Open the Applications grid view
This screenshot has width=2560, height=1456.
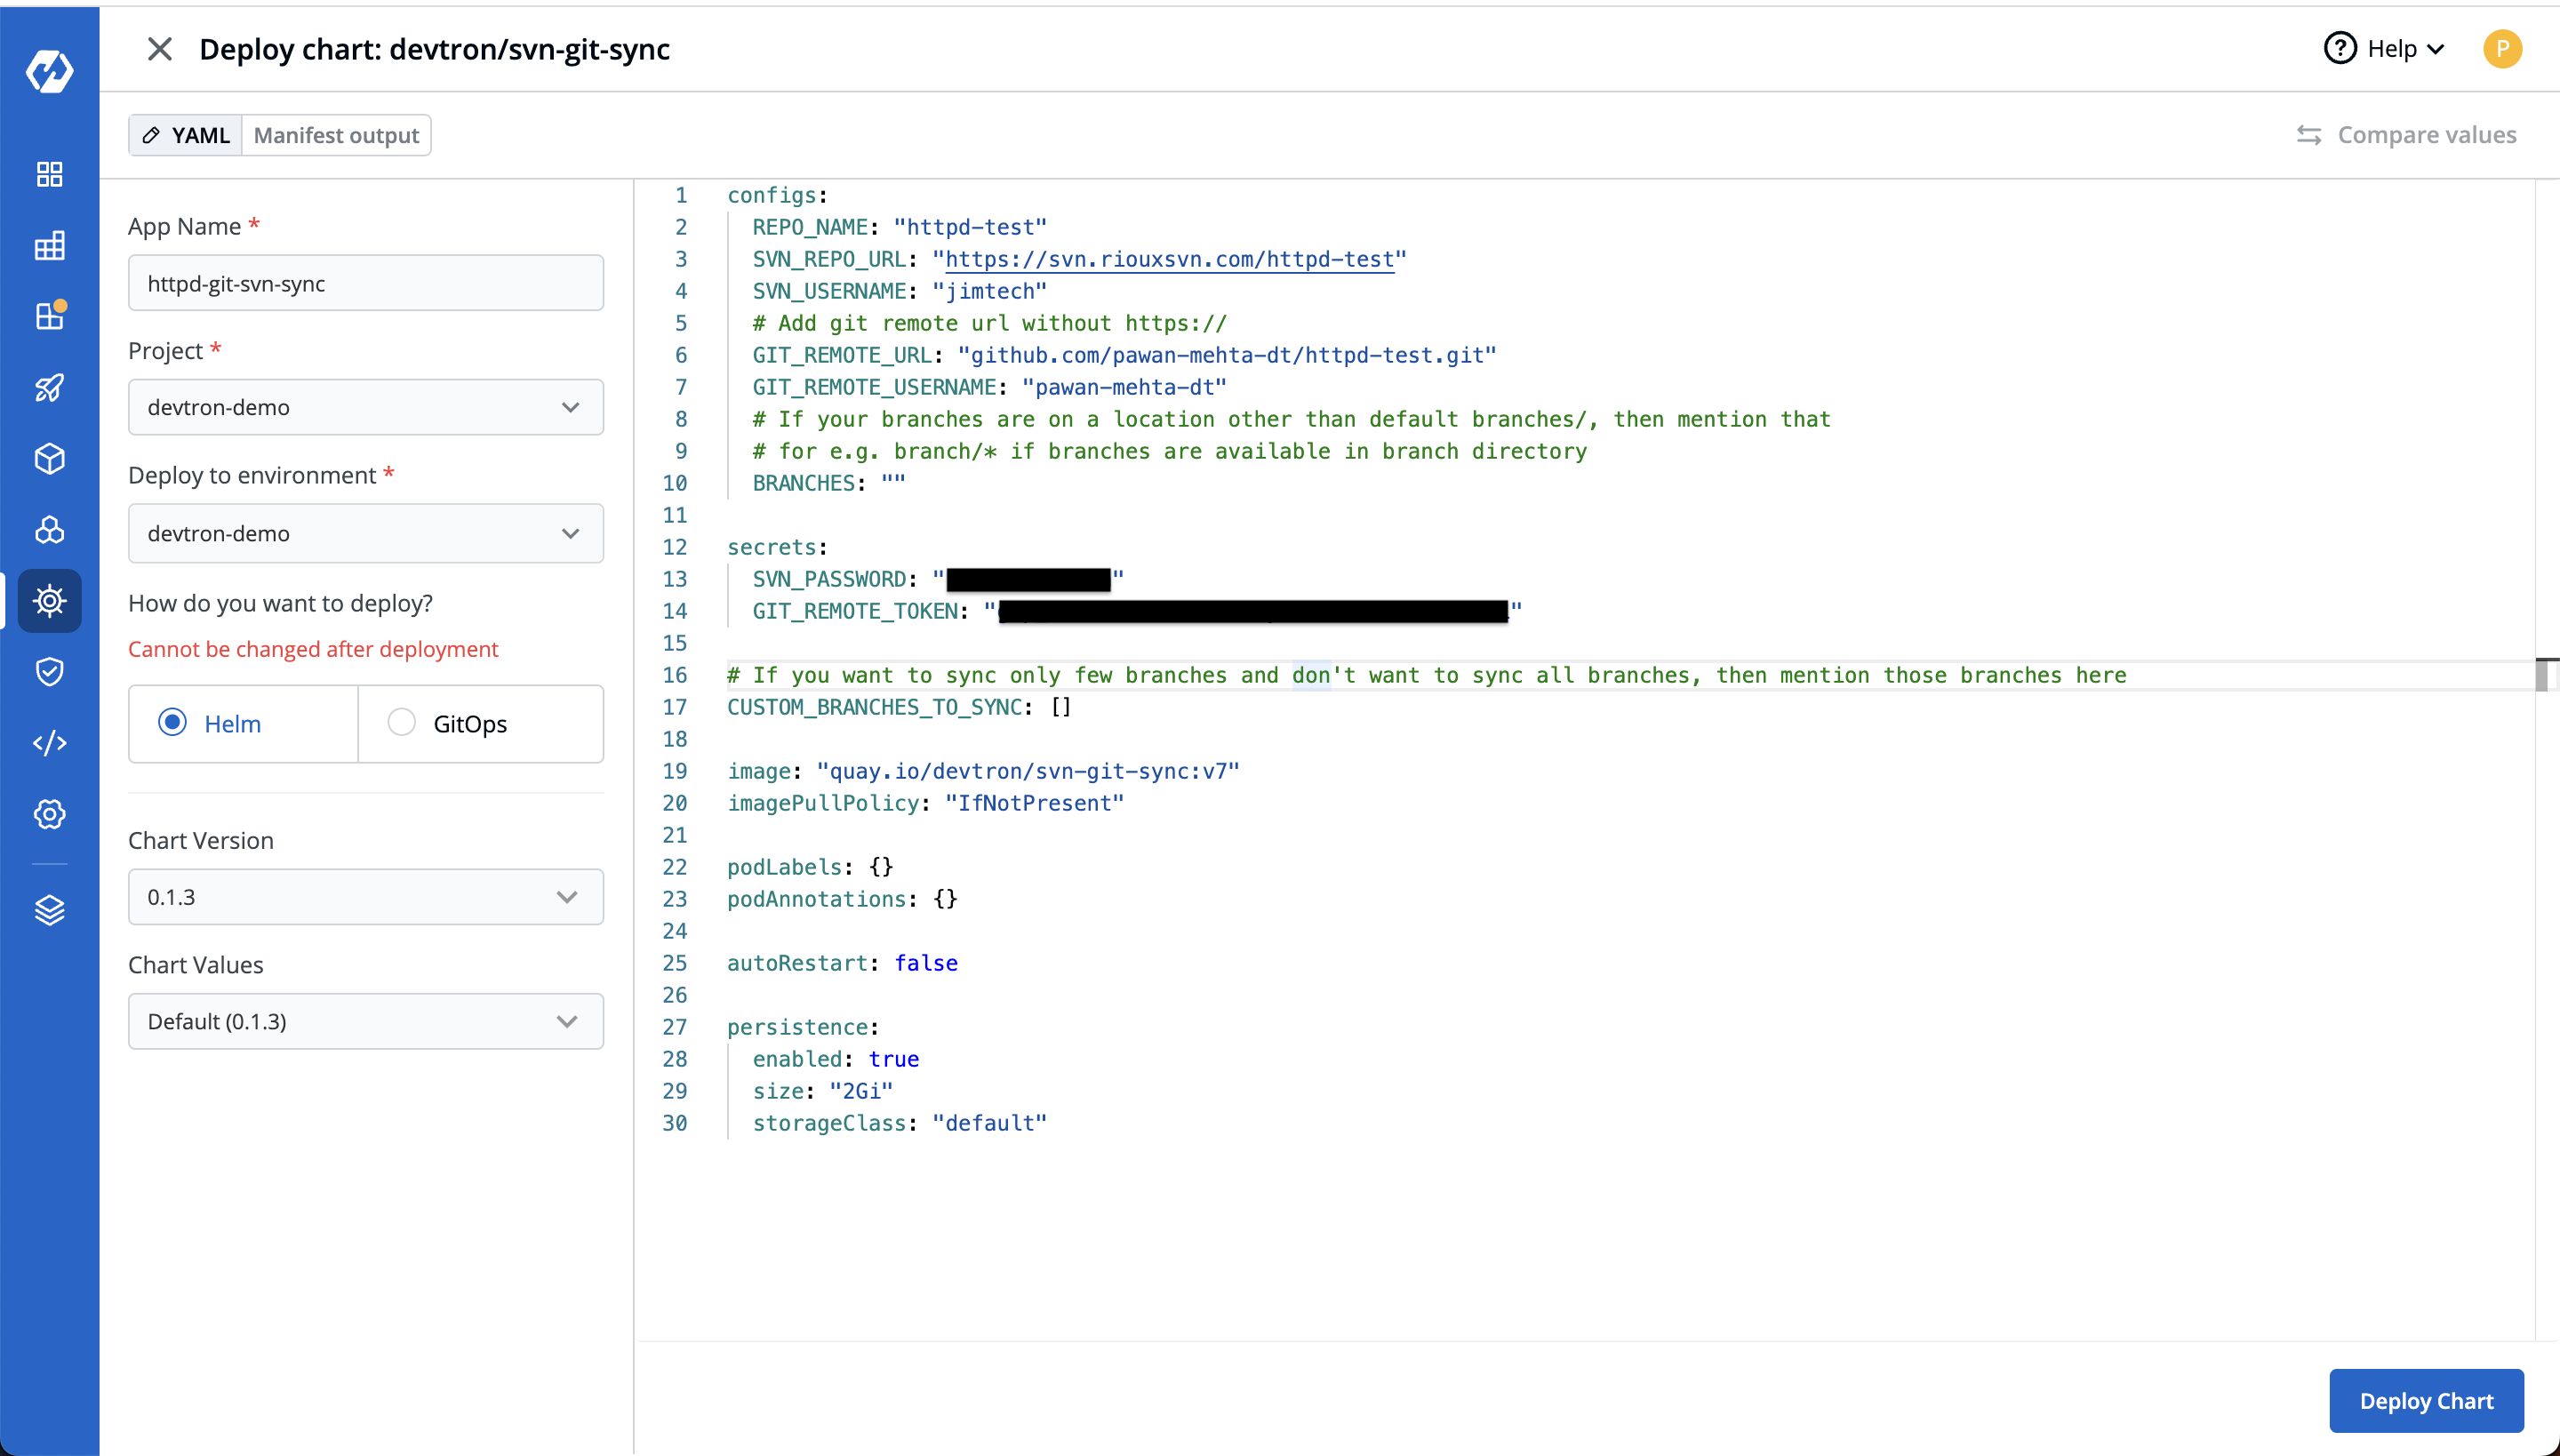tap(49, 173)
